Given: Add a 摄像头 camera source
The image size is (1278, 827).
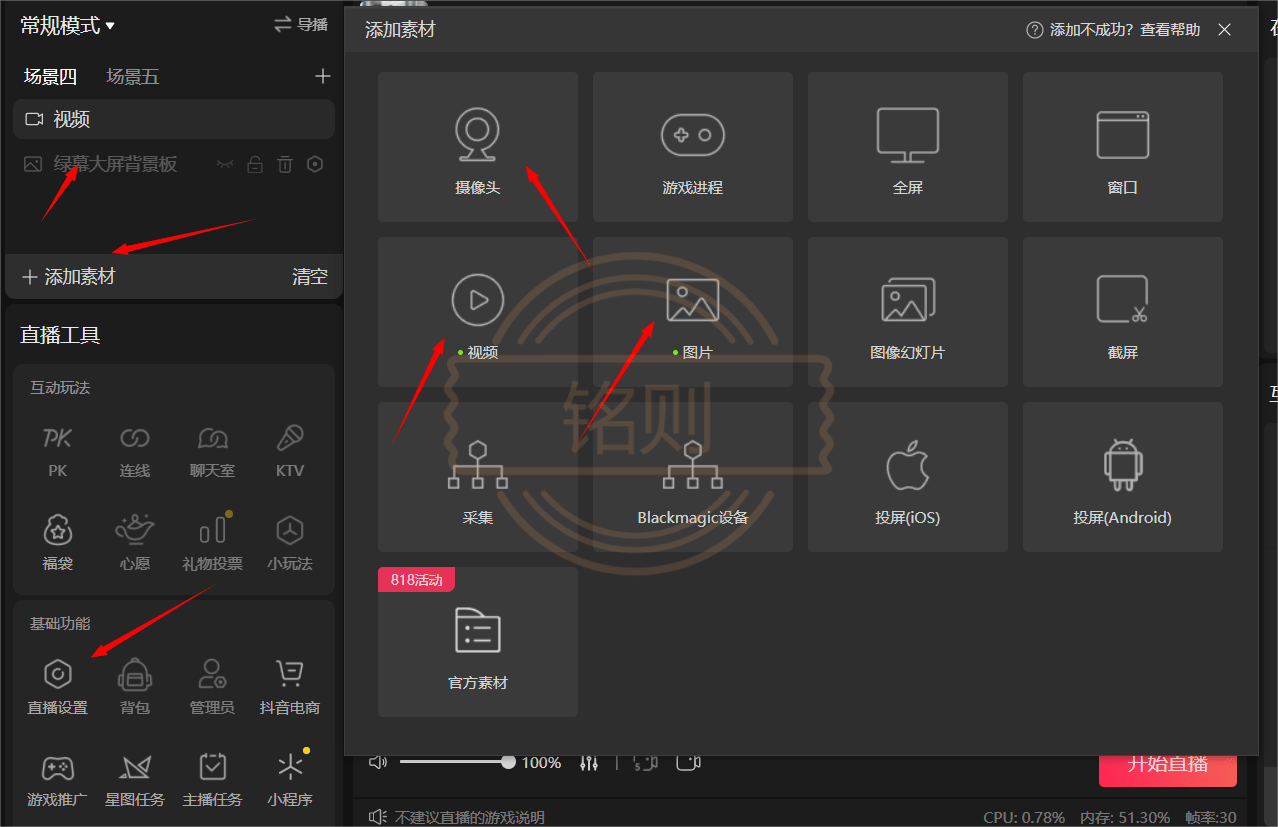Looking at the screenshot, I should click(x=478, y=147).
